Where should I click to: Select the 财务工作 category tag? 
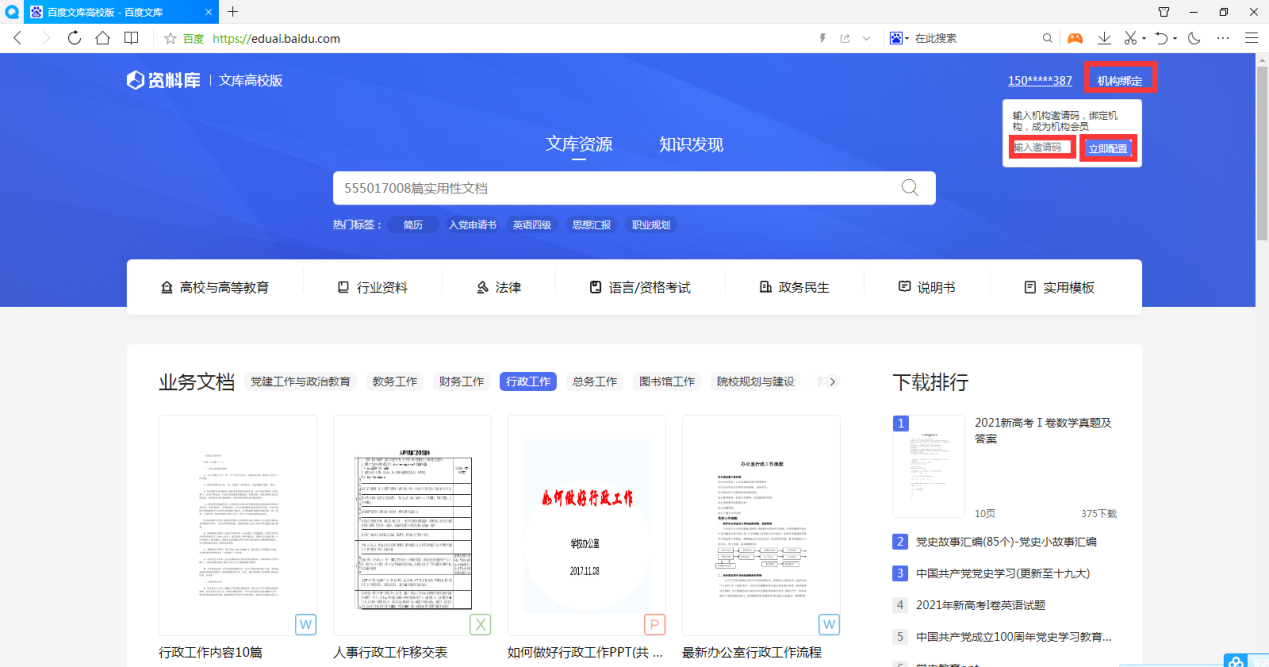[461, 381]
